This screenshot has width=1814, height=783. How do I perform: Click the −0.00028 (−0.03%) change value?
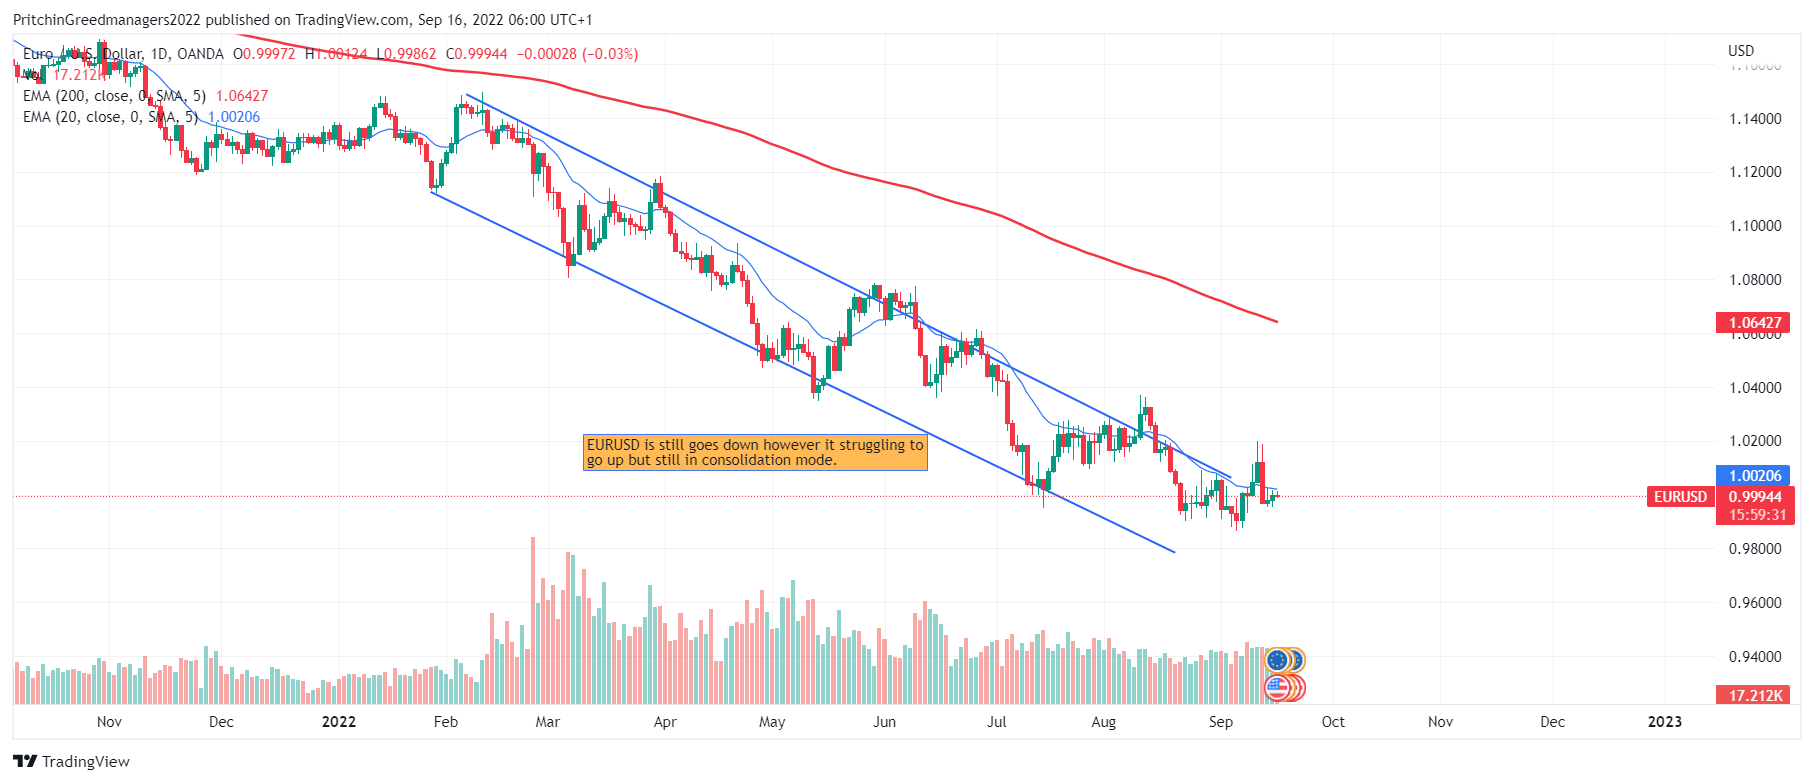point(577,54)
